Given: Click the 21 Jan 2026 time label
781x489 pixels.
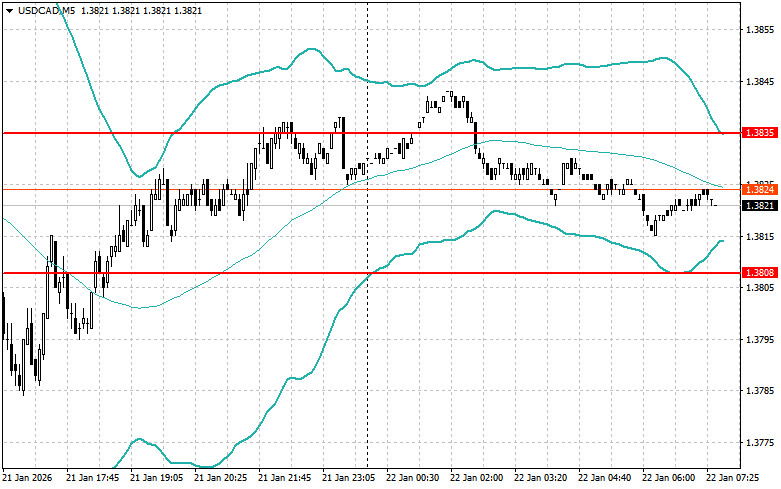Looking at the screenshot, I should pos(27,478).
